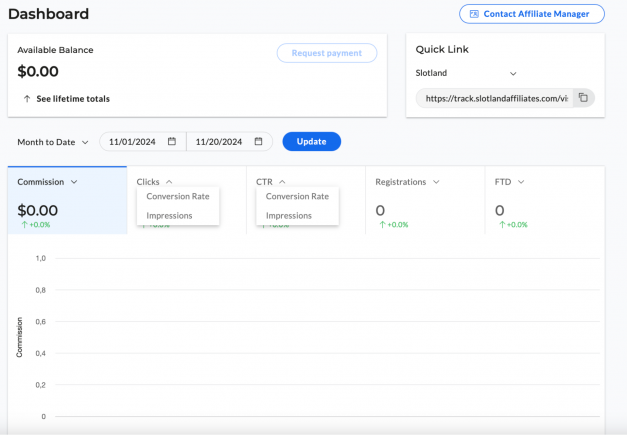Screen dimensions: 627x435
Task: Collapse the Clicks metric chevron
Action: (x=169, y=182)
